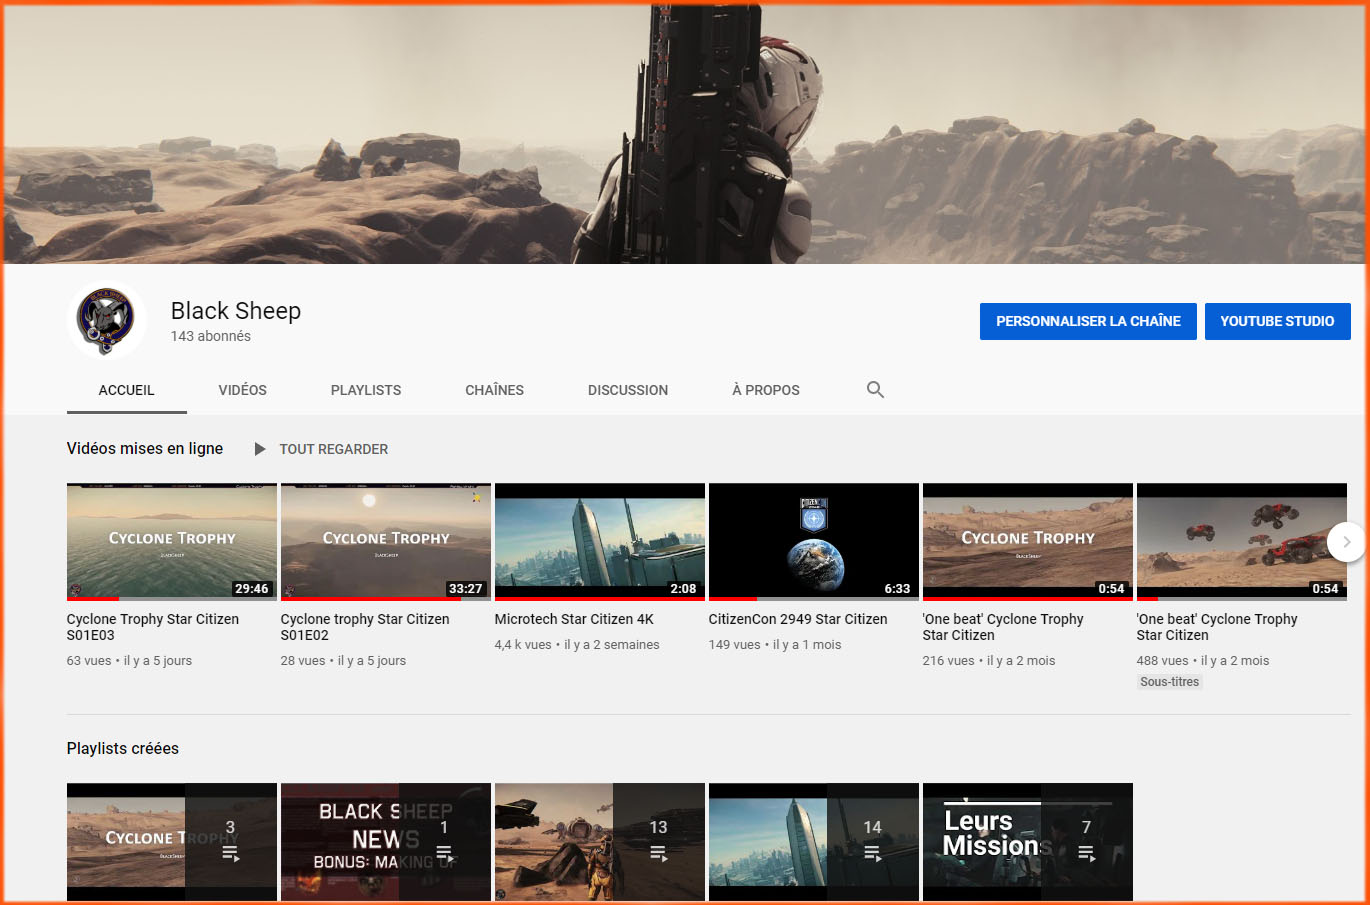1370x905 pixels.
Task: Switch to the VIDÉOS tab
Action: [243, 390]
